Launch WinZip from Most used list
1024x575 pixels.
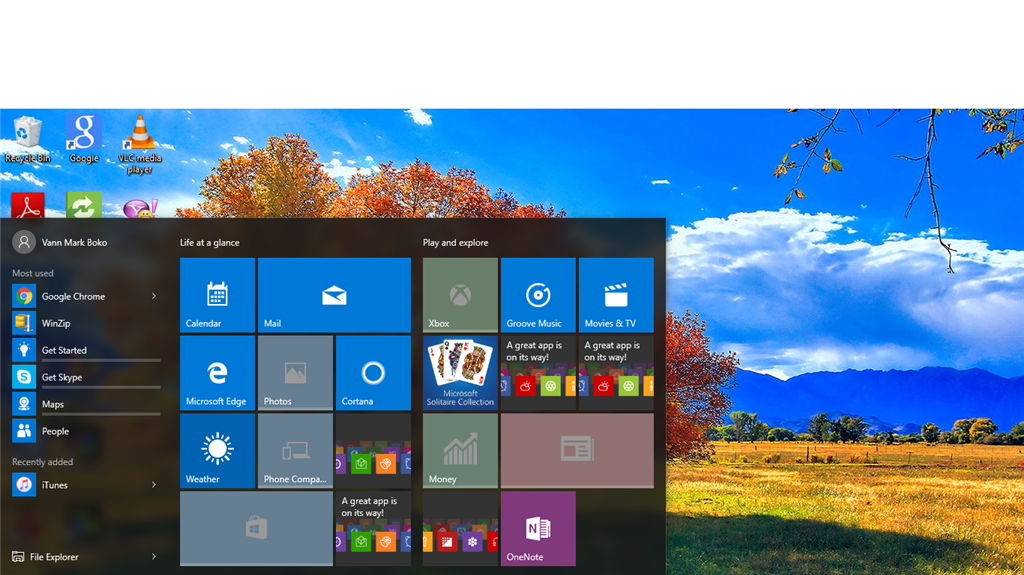(86, 323)
